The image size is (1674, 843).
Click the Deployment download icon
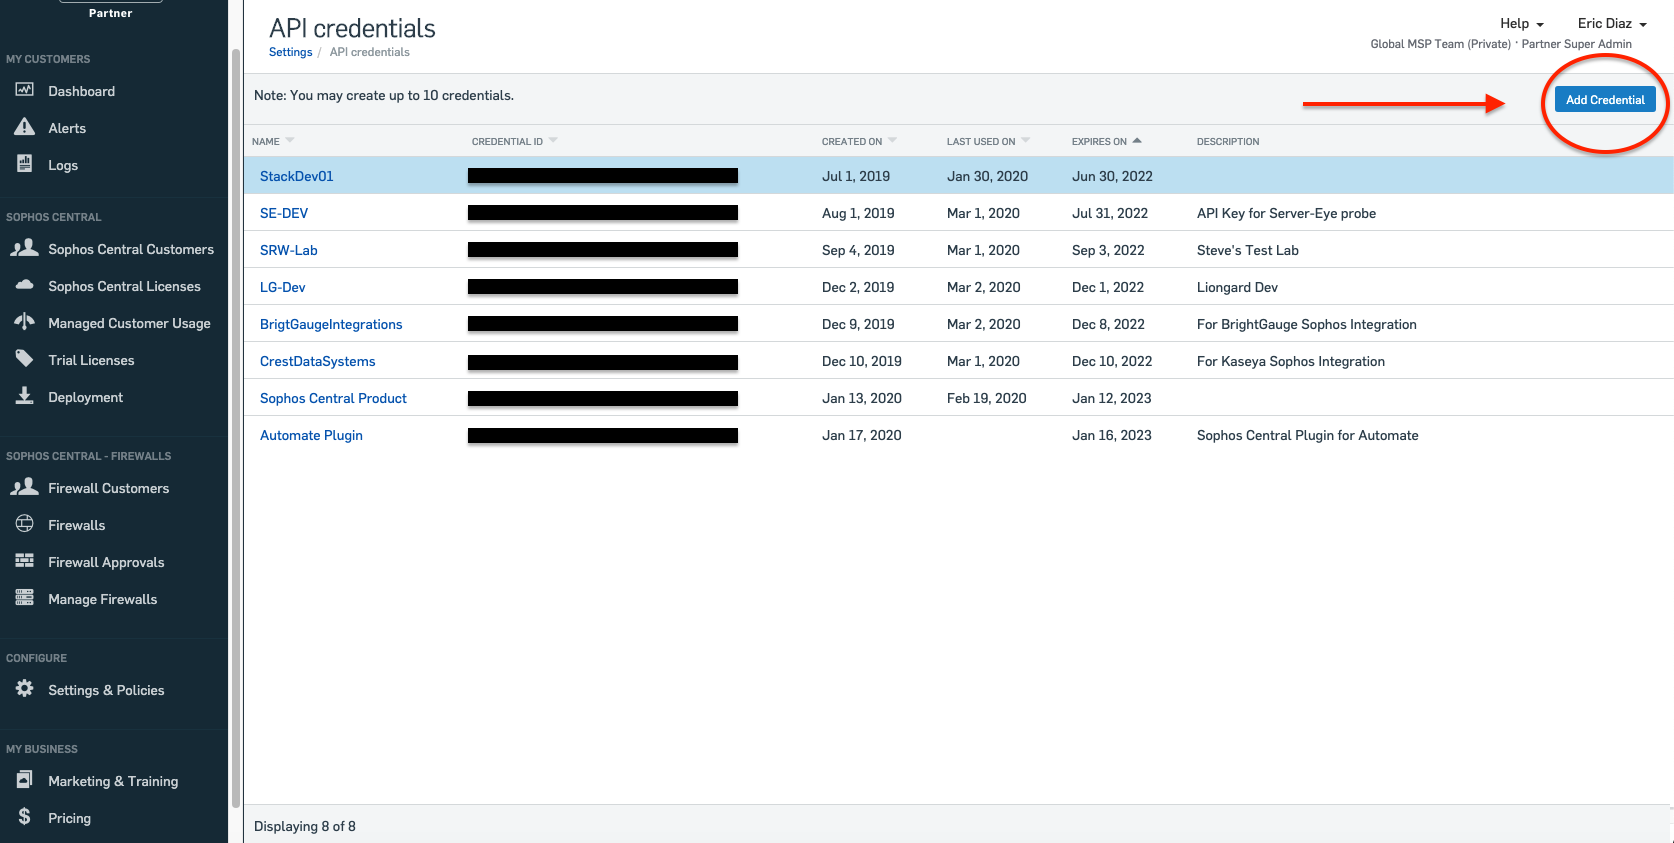pyautogui.click(x=24, y=396)
